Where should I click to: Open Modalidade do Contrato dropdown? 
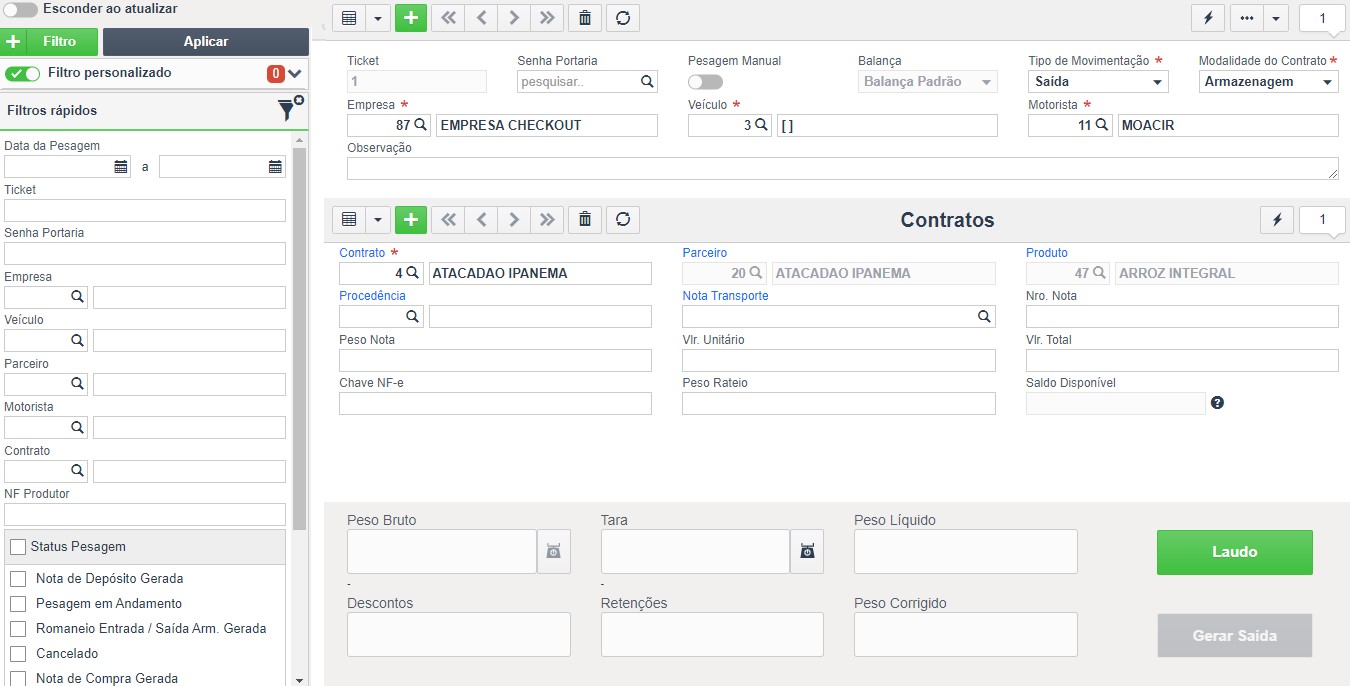[x=1268, y=82]
